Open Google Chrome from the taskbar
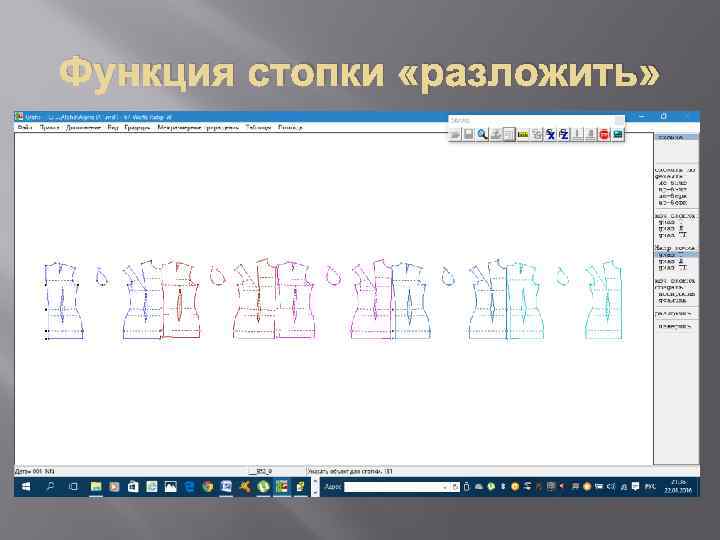Viewport: 720px width, 540px height. 208,486
